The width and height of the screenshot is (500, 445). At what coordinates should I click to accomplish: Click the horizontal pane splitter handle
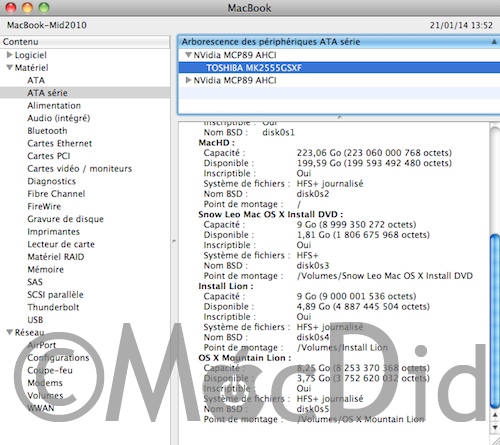(x=339, y=117)
